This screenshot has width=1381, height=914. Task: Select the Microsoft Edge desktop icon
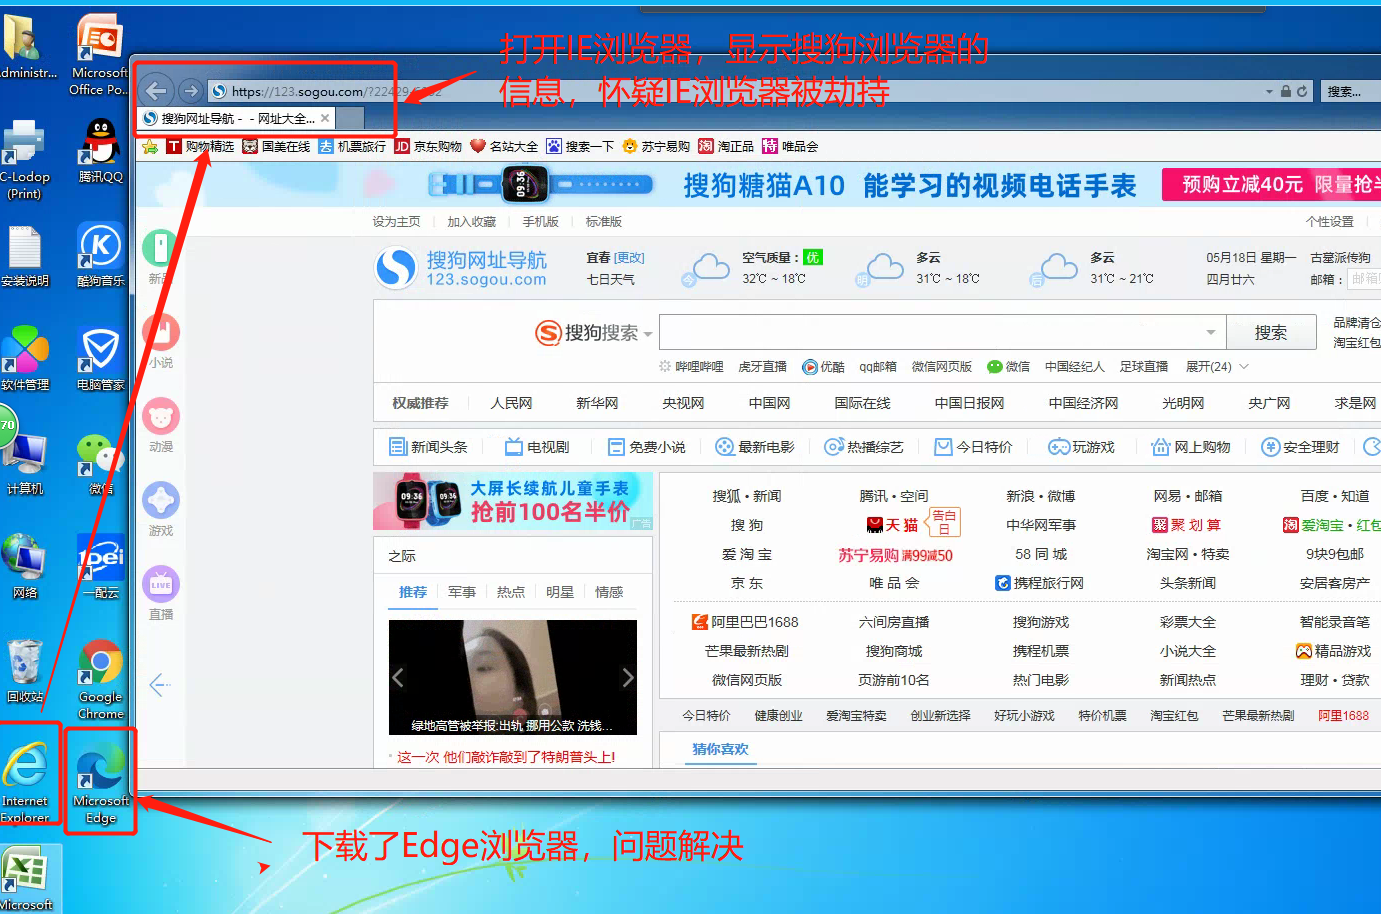[x=101, y=782]
